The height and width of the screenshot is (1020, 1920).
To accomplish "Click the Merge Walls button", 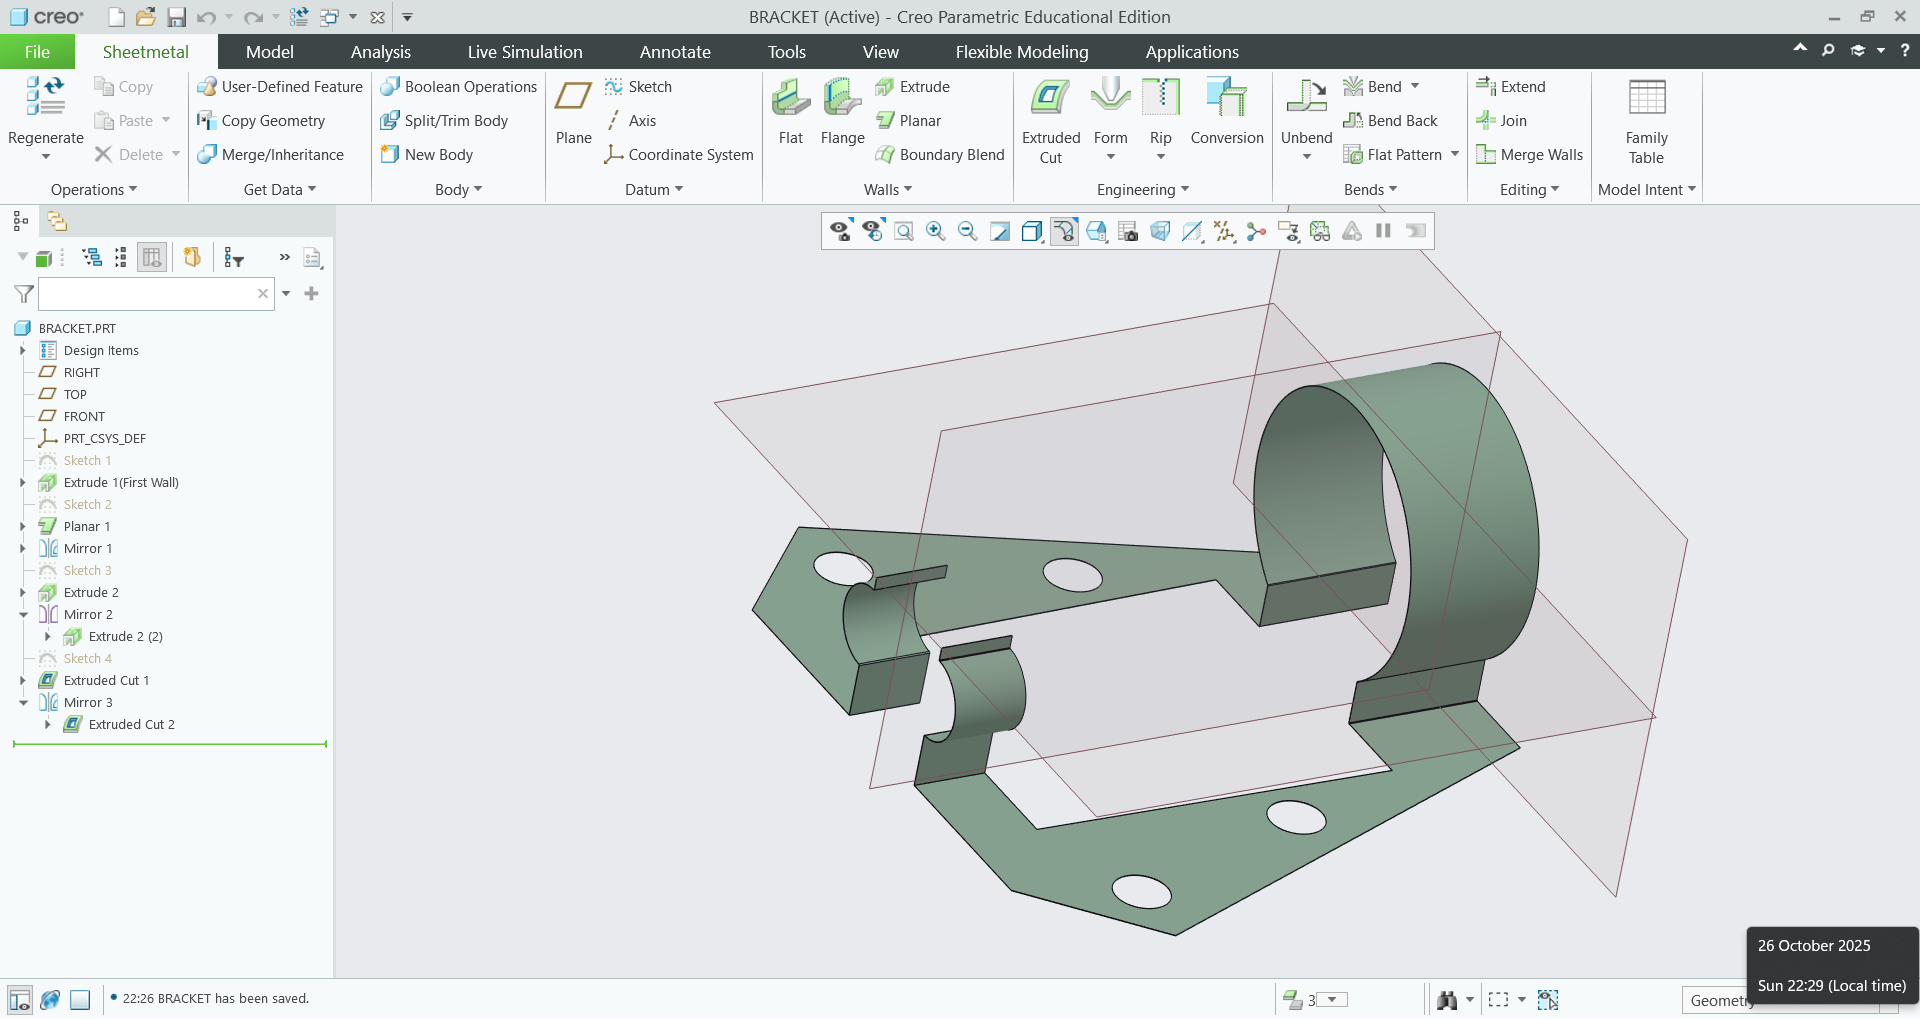I will [x=1530, y=155].
